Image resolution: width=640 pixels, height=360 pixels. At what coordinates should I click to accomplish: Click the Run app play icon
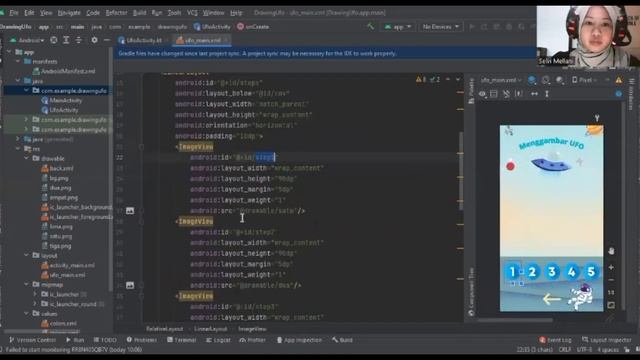pyautogui.click(x=472, y=27)
